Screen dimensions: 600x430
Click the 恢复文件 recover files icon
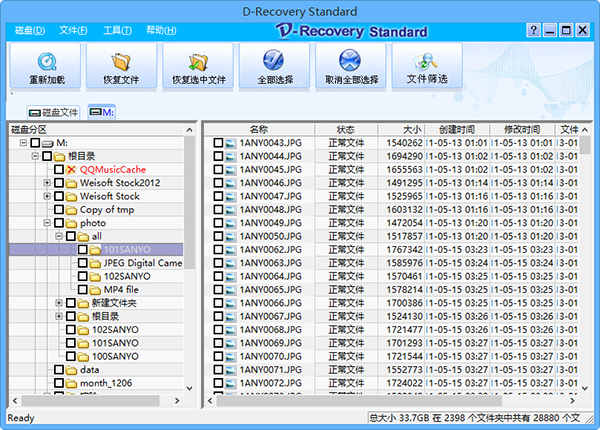click(121, 62)
